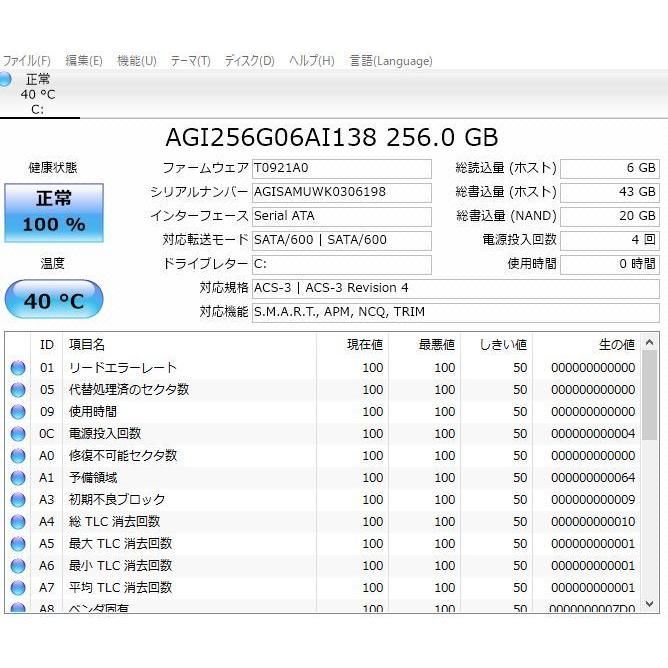The height and width of the screenshot is (668, 668).
Task: Open the ヘルプ(H) menu
Action: [x=311, y=61]
